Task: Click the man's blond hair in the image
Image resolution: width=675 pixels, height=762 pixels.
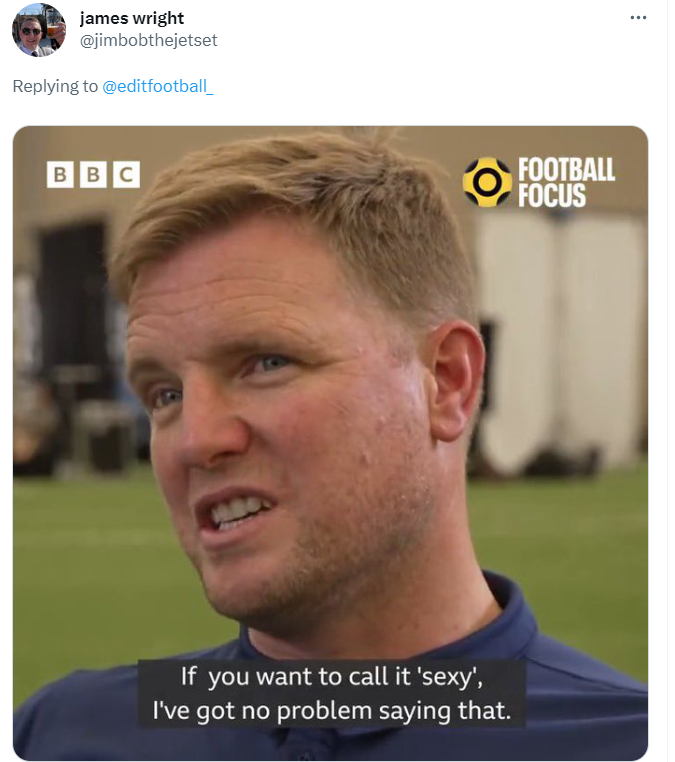Action: click(x=300, y=210)
